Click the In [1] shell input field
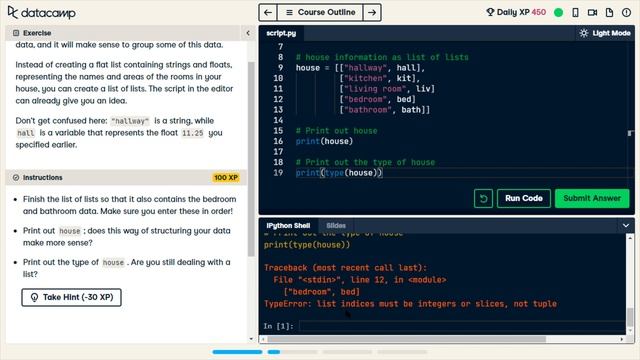Viewport: 640px width, 360px height. point(461,326)
